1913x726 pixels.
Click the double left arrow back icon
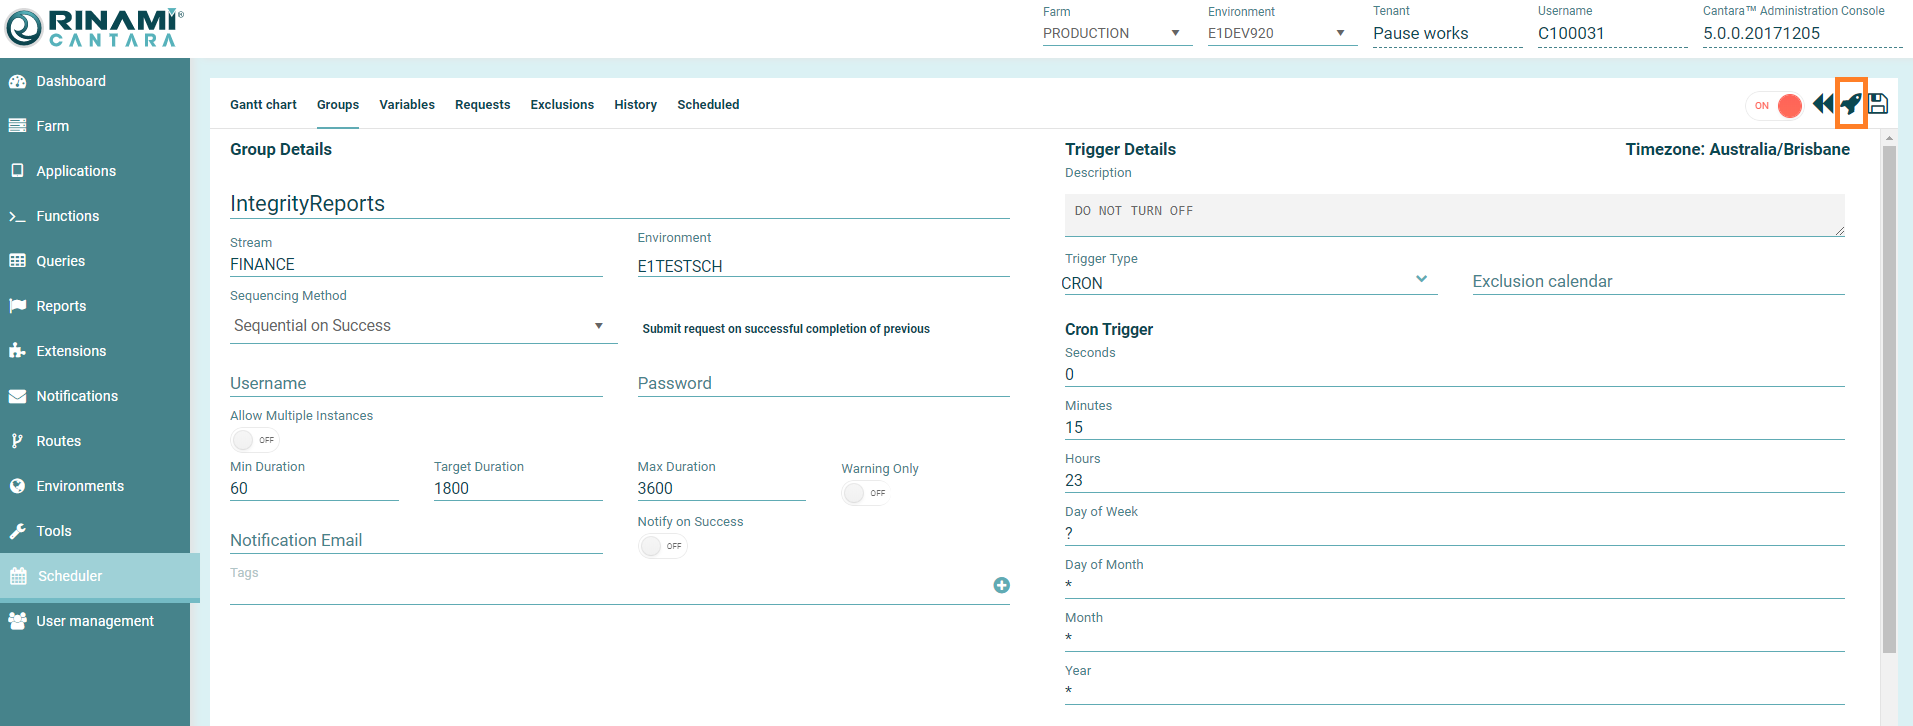[x=1822, y=104]
